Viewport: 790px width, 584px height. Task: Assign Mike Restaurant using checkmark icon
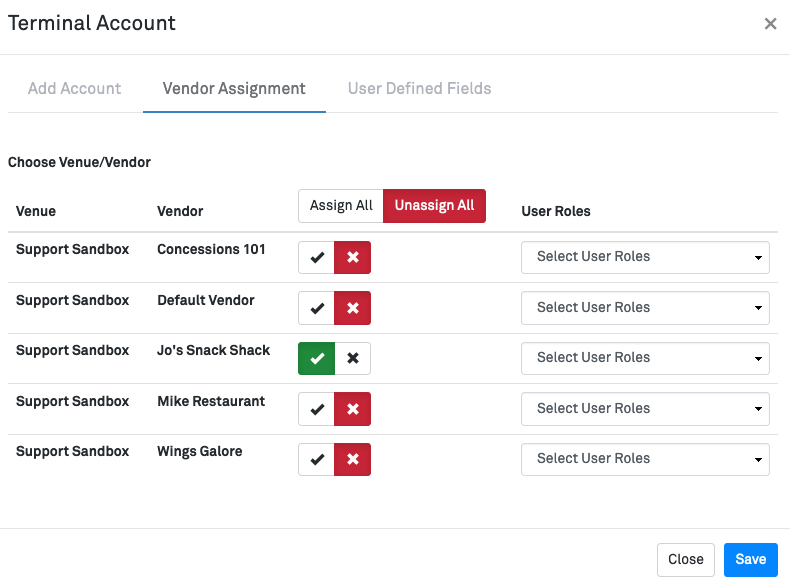click(x=317, y=409)
